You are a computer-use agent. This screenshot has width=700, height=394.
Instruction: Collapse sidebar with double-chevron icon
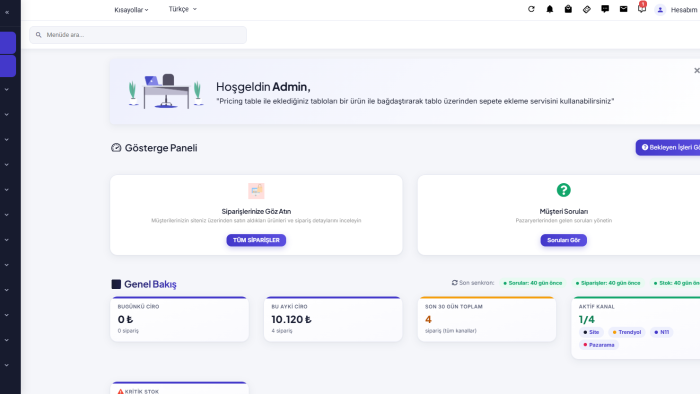7,12
